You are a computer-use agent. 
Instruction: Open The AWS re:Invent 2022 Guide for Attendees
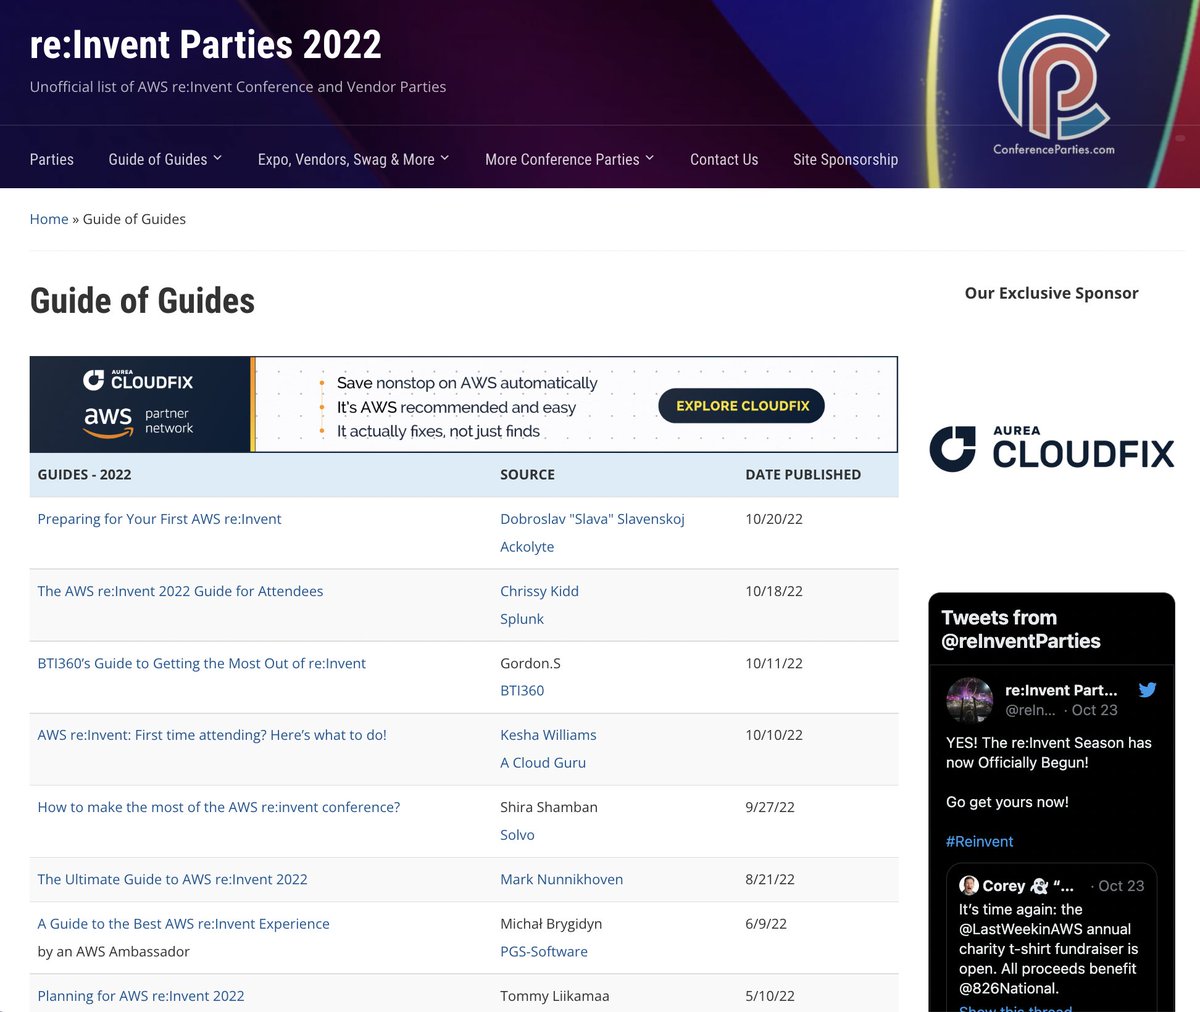(x=180, y=591)
